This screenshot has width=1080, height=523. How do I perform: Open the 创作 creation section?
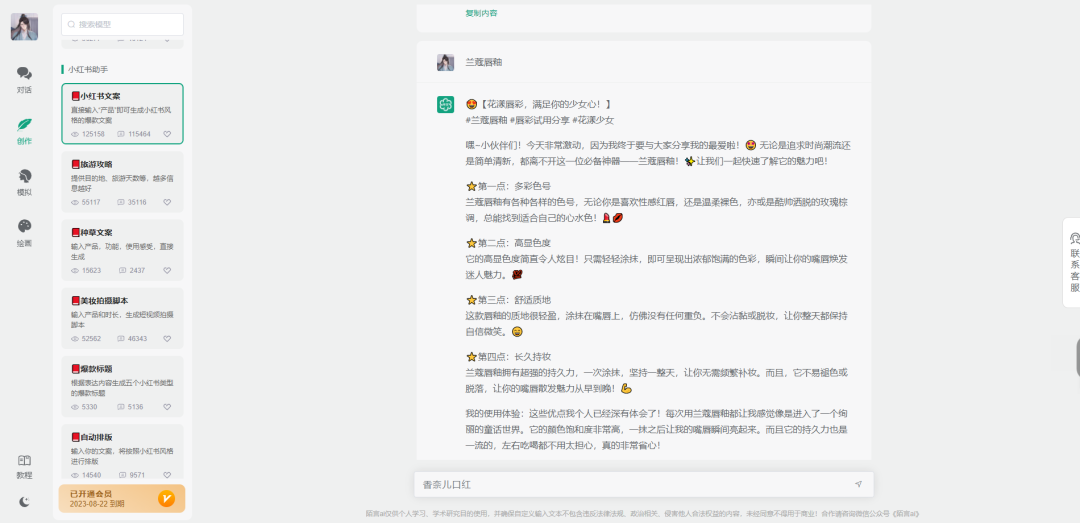click(24, 131)
